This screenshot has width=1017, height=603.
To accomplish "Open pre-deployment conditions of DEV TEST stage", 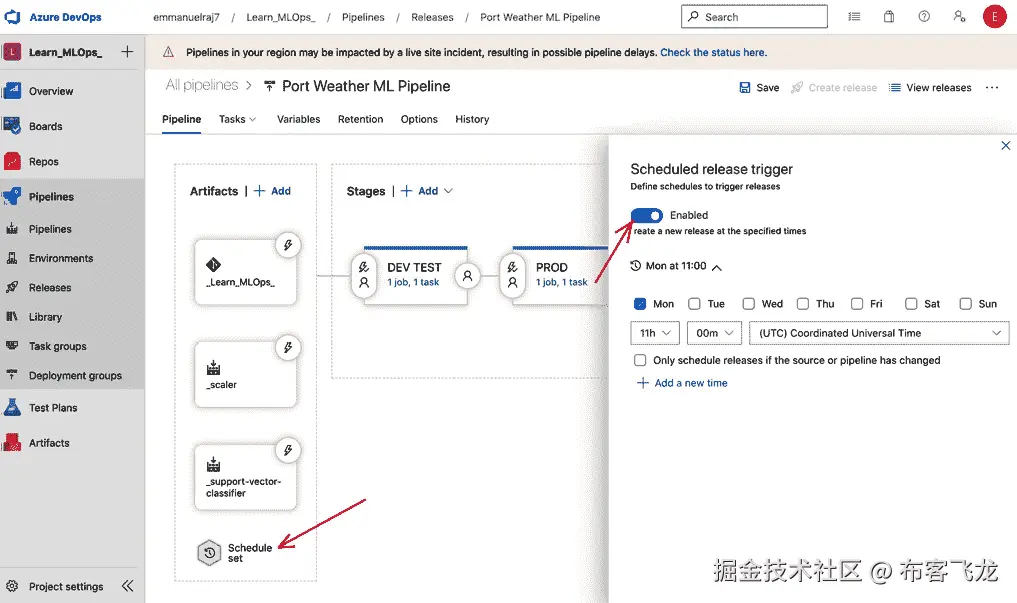I will click(364, 275).
